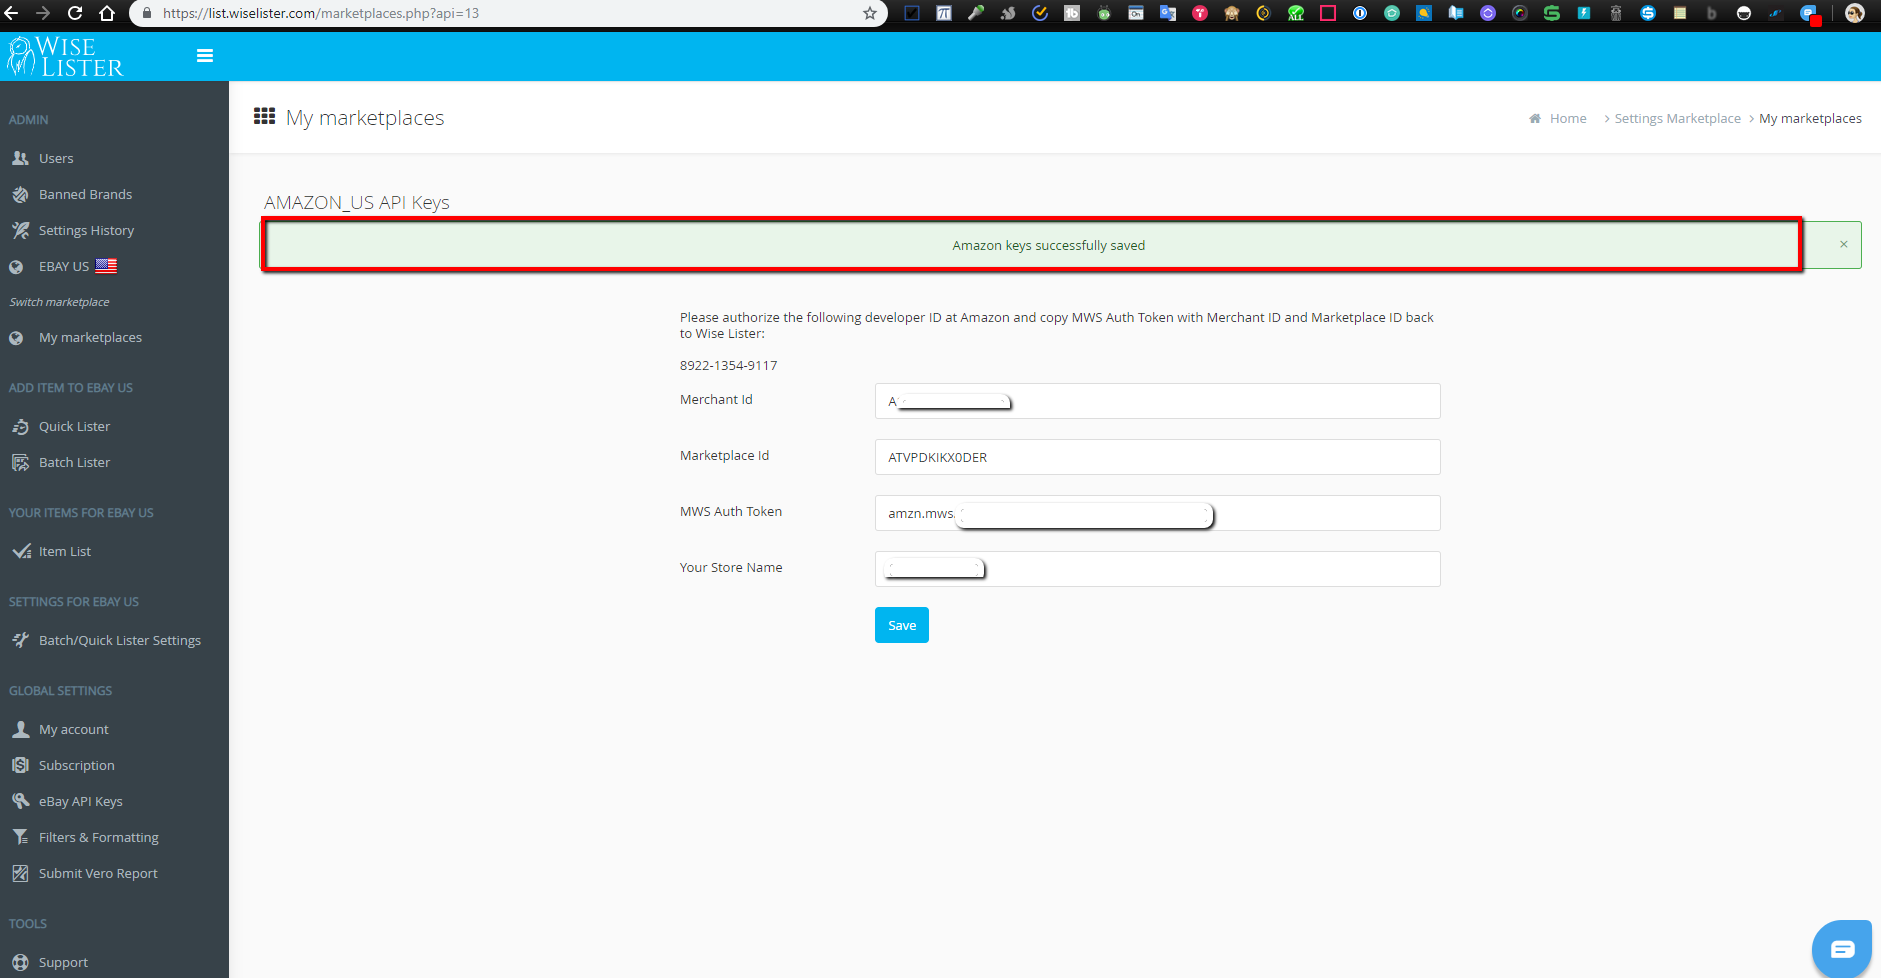Click the globe icon beside EBAY US

[16, 267]
